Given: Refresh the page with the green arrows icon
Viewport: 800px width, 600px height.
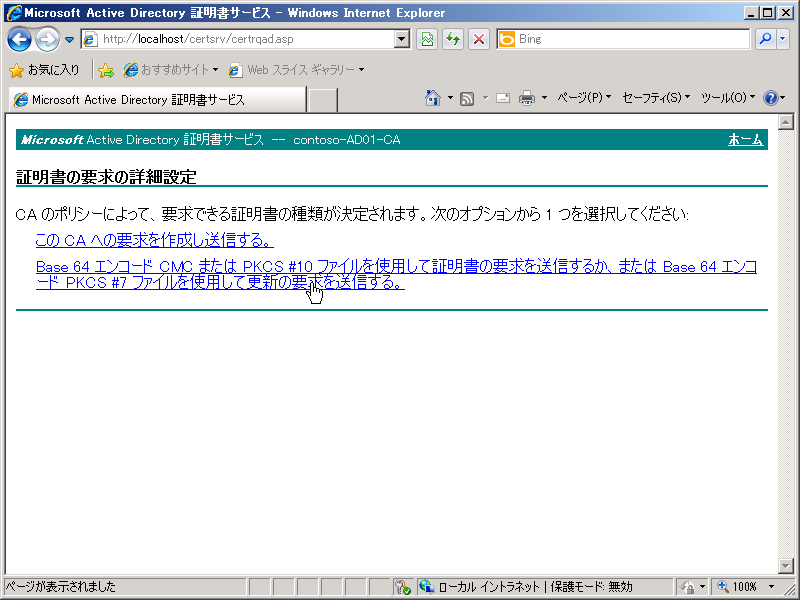Looking at the screenshot, I should pyautogui.click(x=453, y=39).
